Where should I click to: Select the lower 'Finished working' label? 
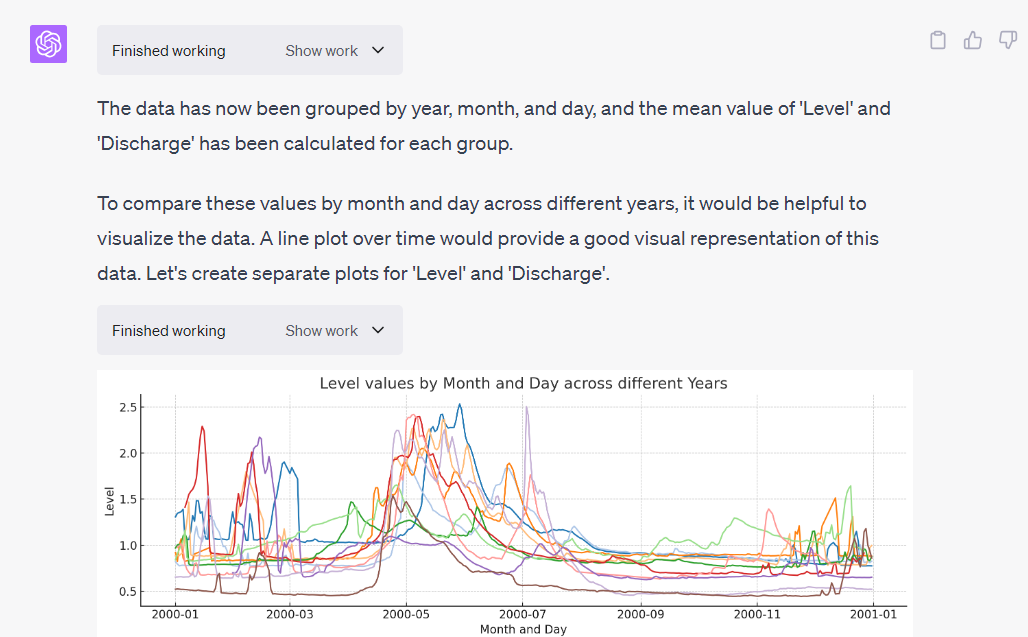tap(168, 330)
